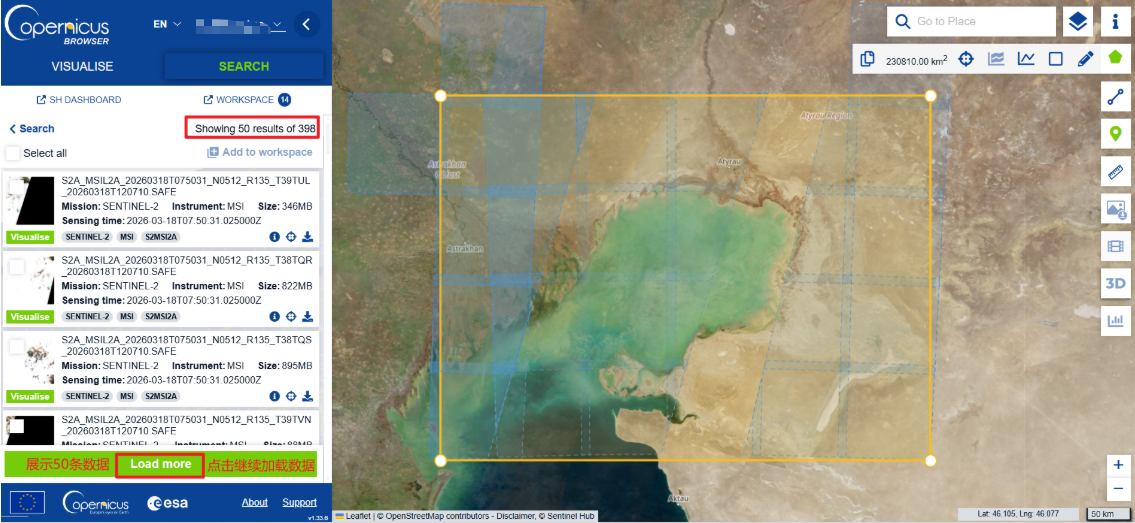Open the image download tool
The image size is (1135, 523).
(x=1115, y=209)
